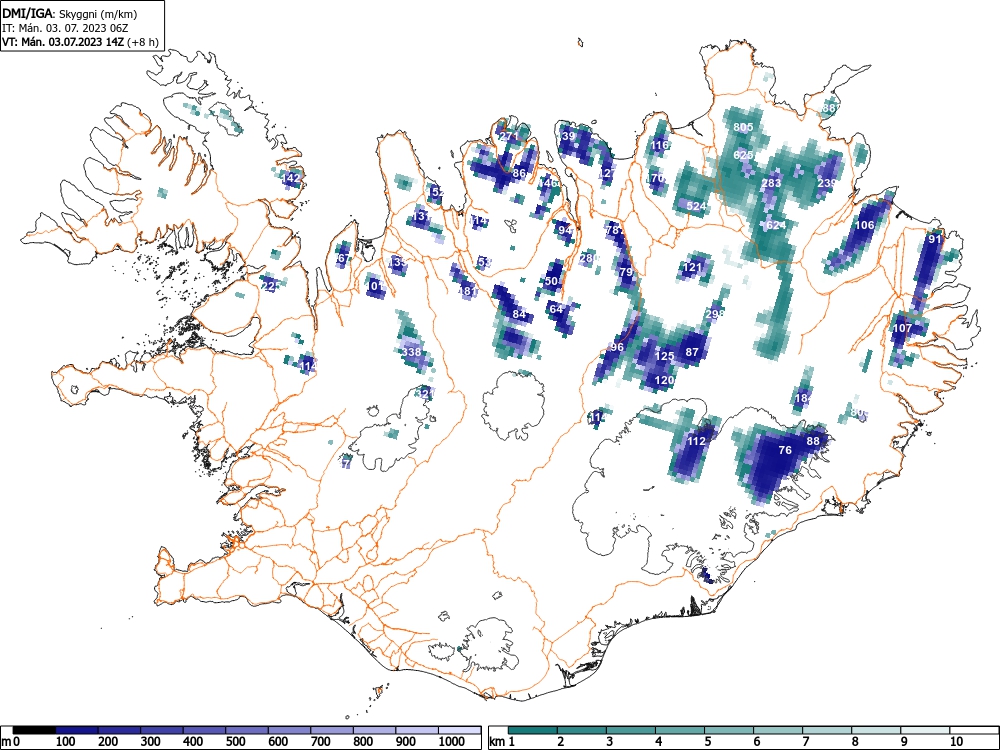Click the dark navy 100–200 m legend swatch
This screenshot has height=750, width=1000.
pyautogui.click(x=77, y=729)
